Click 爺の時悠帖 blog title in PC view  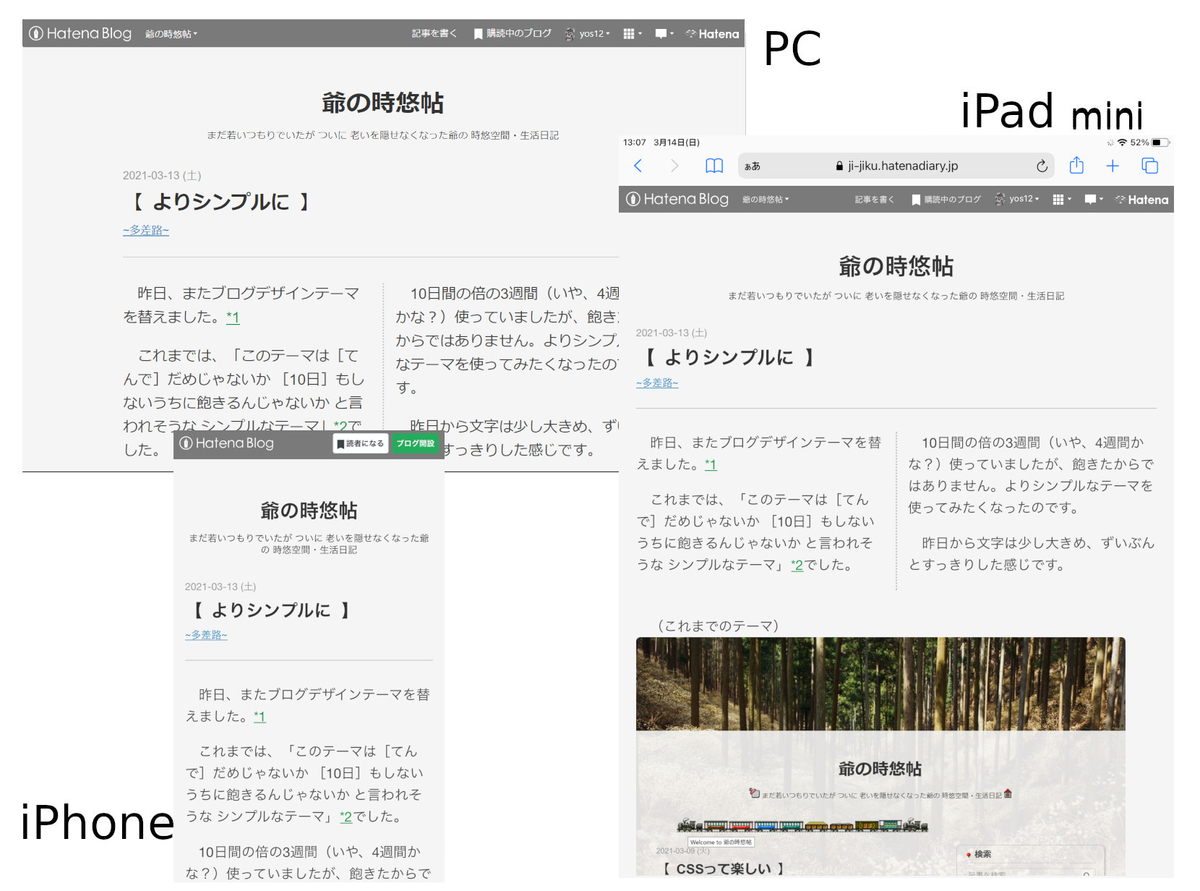(383, 103)
